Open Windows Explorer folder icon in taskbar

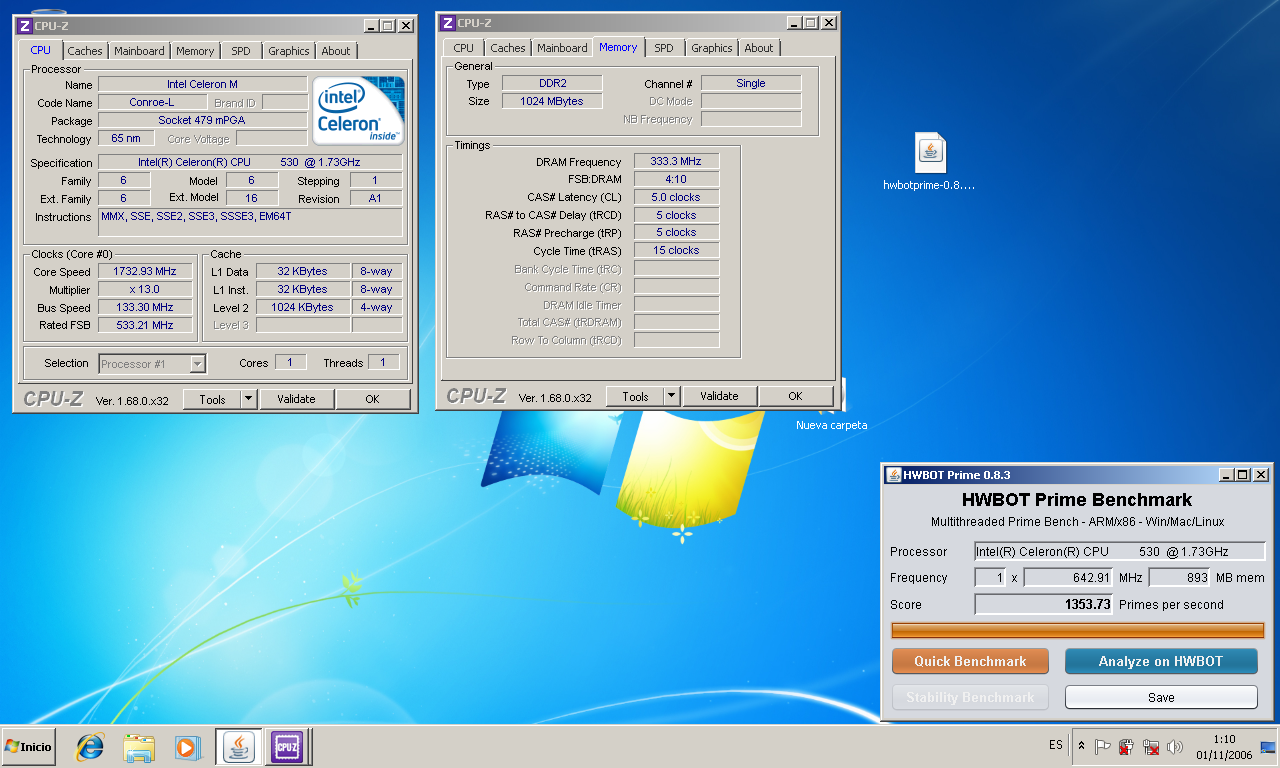(x=139, y=746)
